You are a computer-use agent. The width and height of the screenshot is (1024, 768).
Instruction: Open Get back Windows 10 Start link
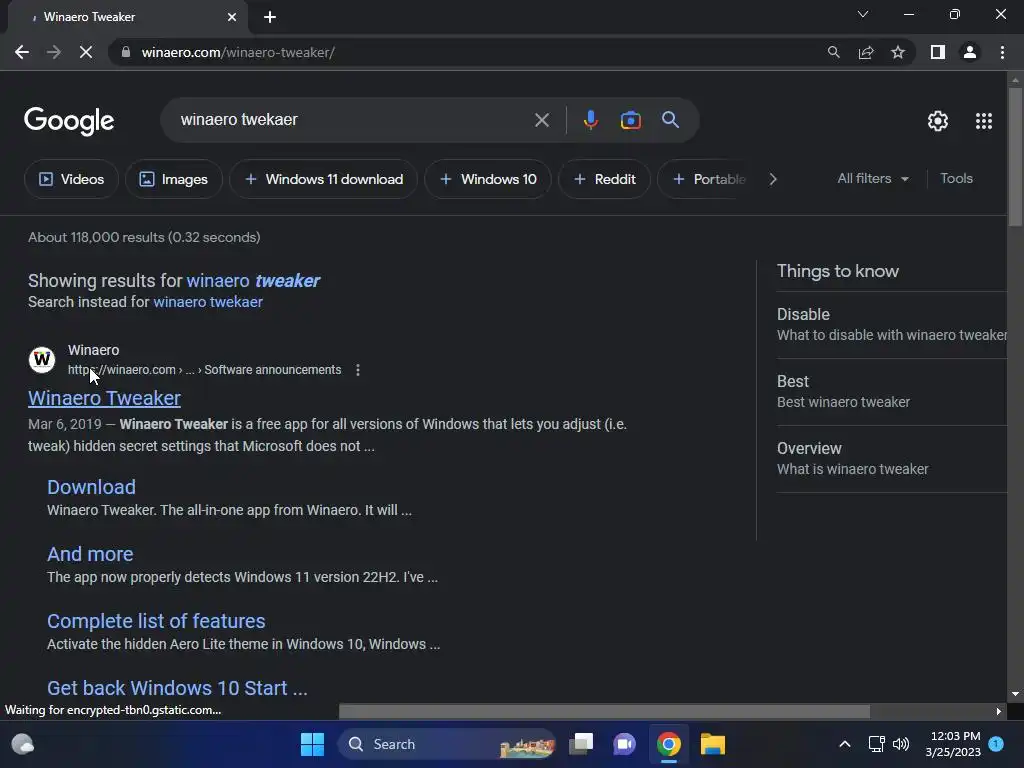click(x=177, y=688)
